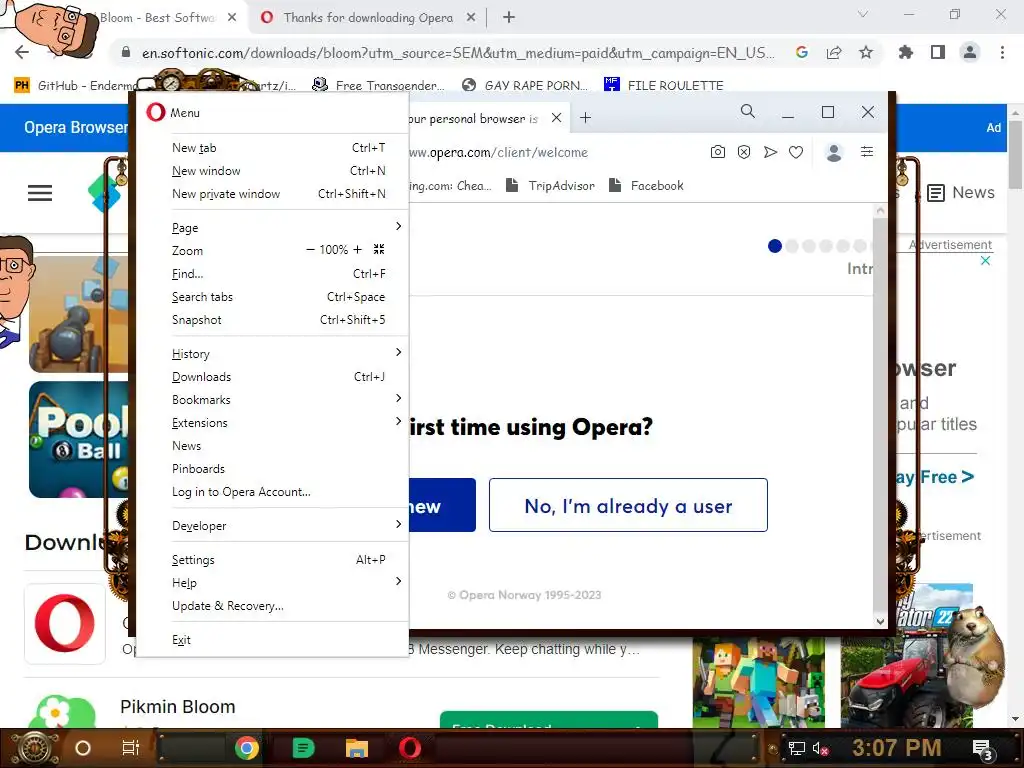Screen dimensions: 1024x768
Task: Open Chrome extensions puzzle icon
Action: pyautogui.click(x=906, y=52)
